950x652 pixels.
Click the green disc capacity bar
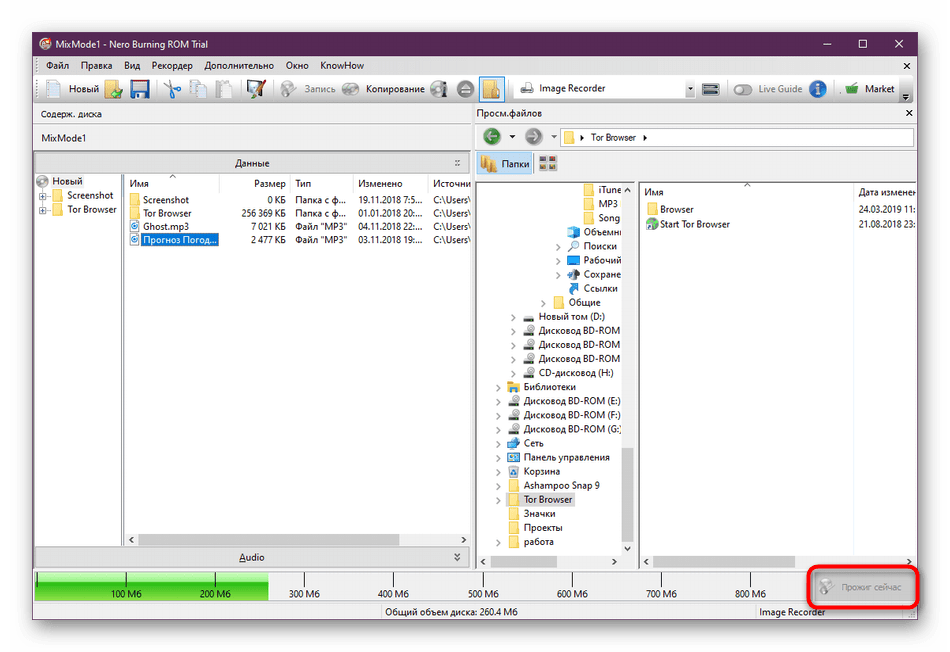[x=151, y=587]
